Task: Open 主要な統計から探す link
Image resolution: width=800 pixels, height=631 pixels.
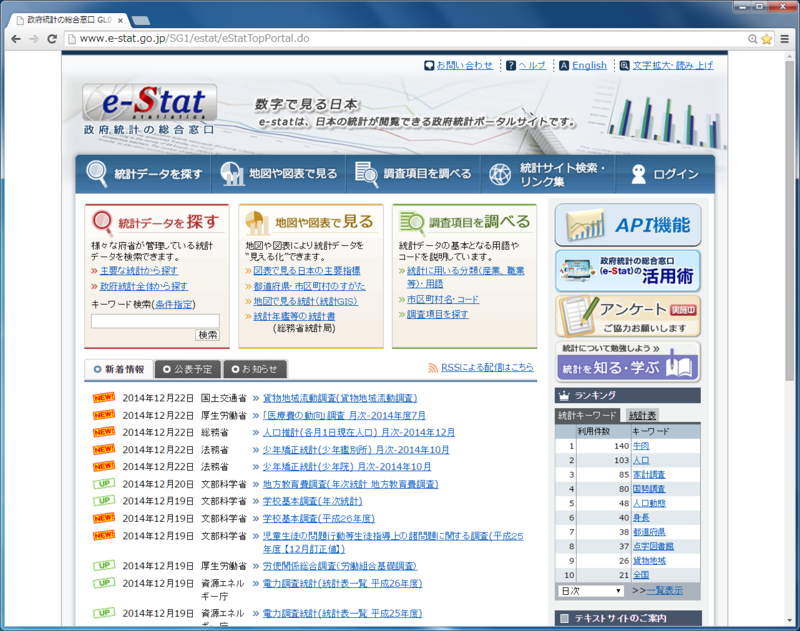Action: [x=139, y=271]
